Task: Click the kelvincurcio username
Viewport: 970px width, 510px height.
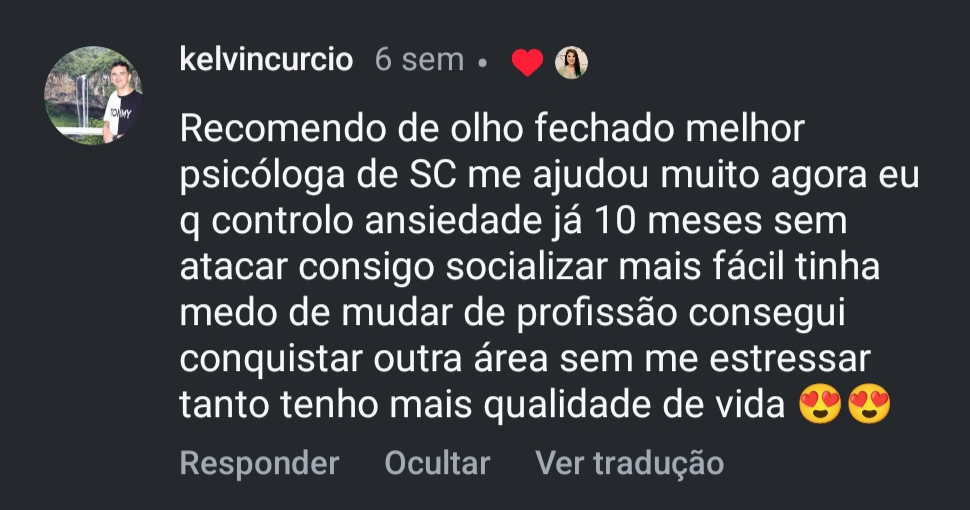Action: tap(266, 60)
